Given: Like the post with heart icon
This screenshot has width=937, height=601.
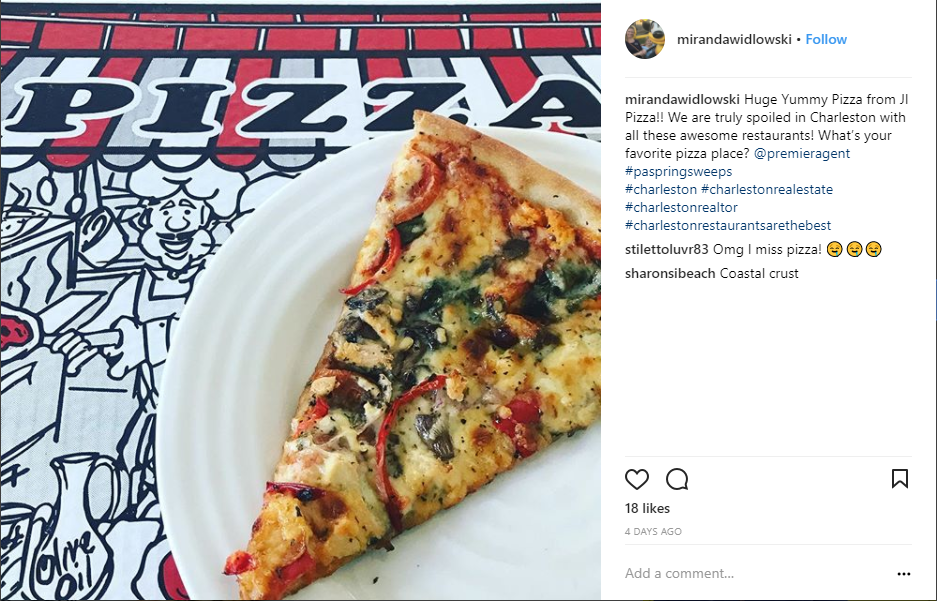Looking at the screenshot, I should [636, 479].
